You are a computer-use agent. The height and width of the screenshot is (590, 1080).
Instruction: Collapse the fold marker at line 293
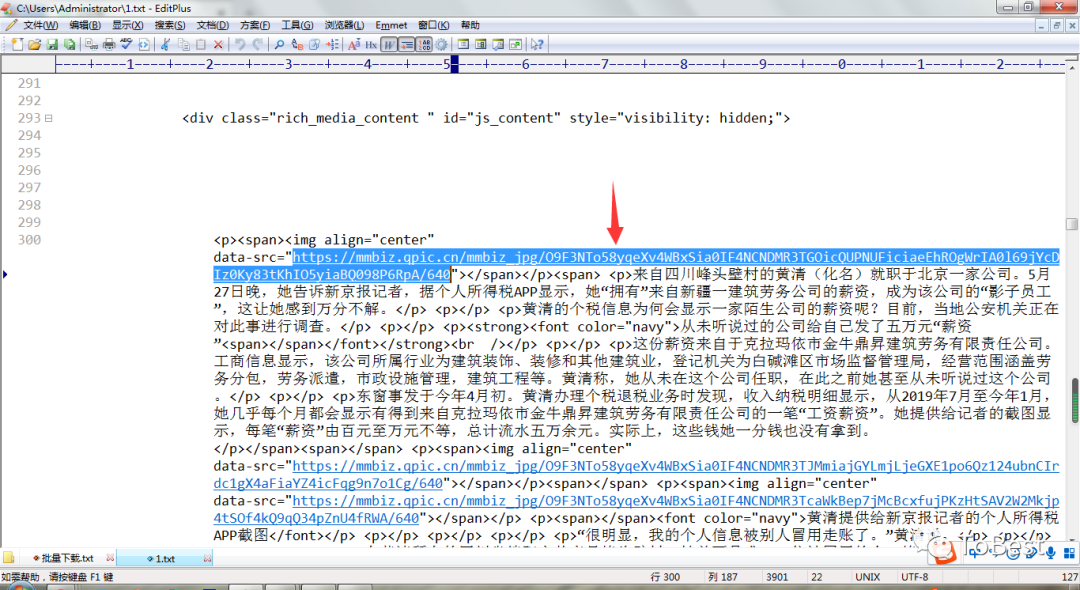48,118
